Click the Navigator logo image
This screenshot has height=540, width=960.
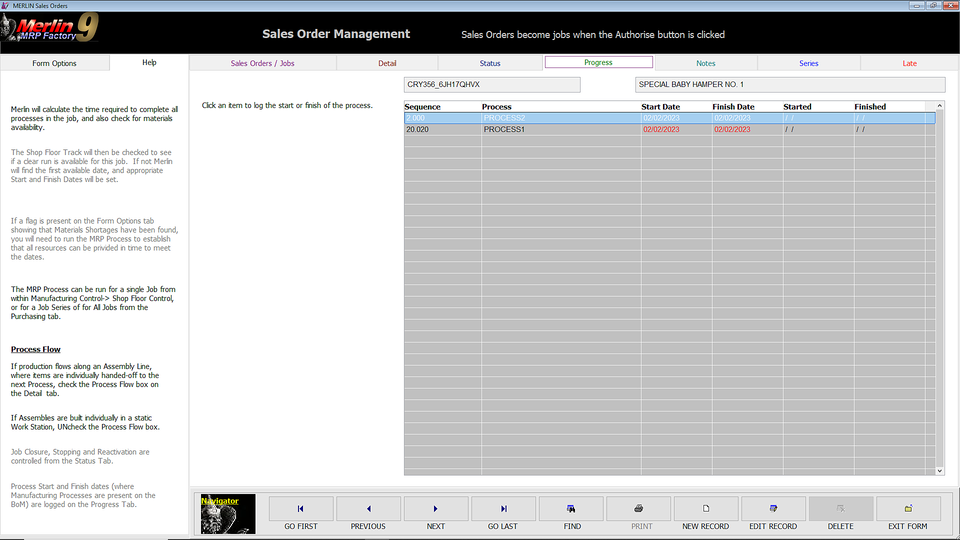click(228, 514)
